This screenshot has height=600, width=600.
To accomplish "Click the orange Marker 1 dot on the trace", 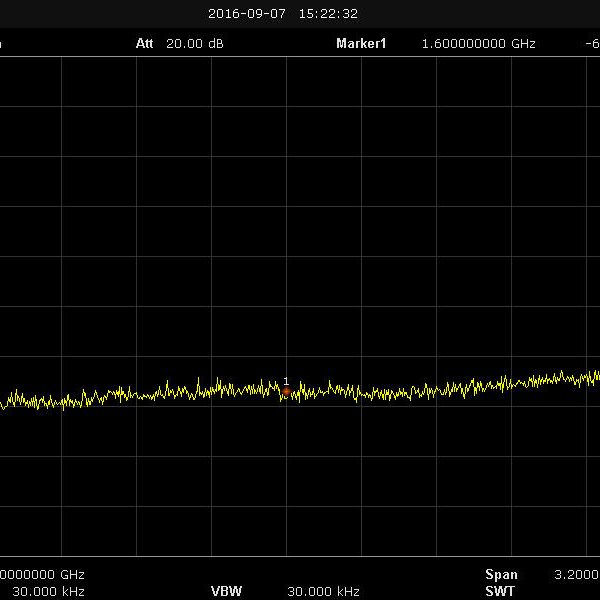I will pyautogui.click(x=286, y=392).
